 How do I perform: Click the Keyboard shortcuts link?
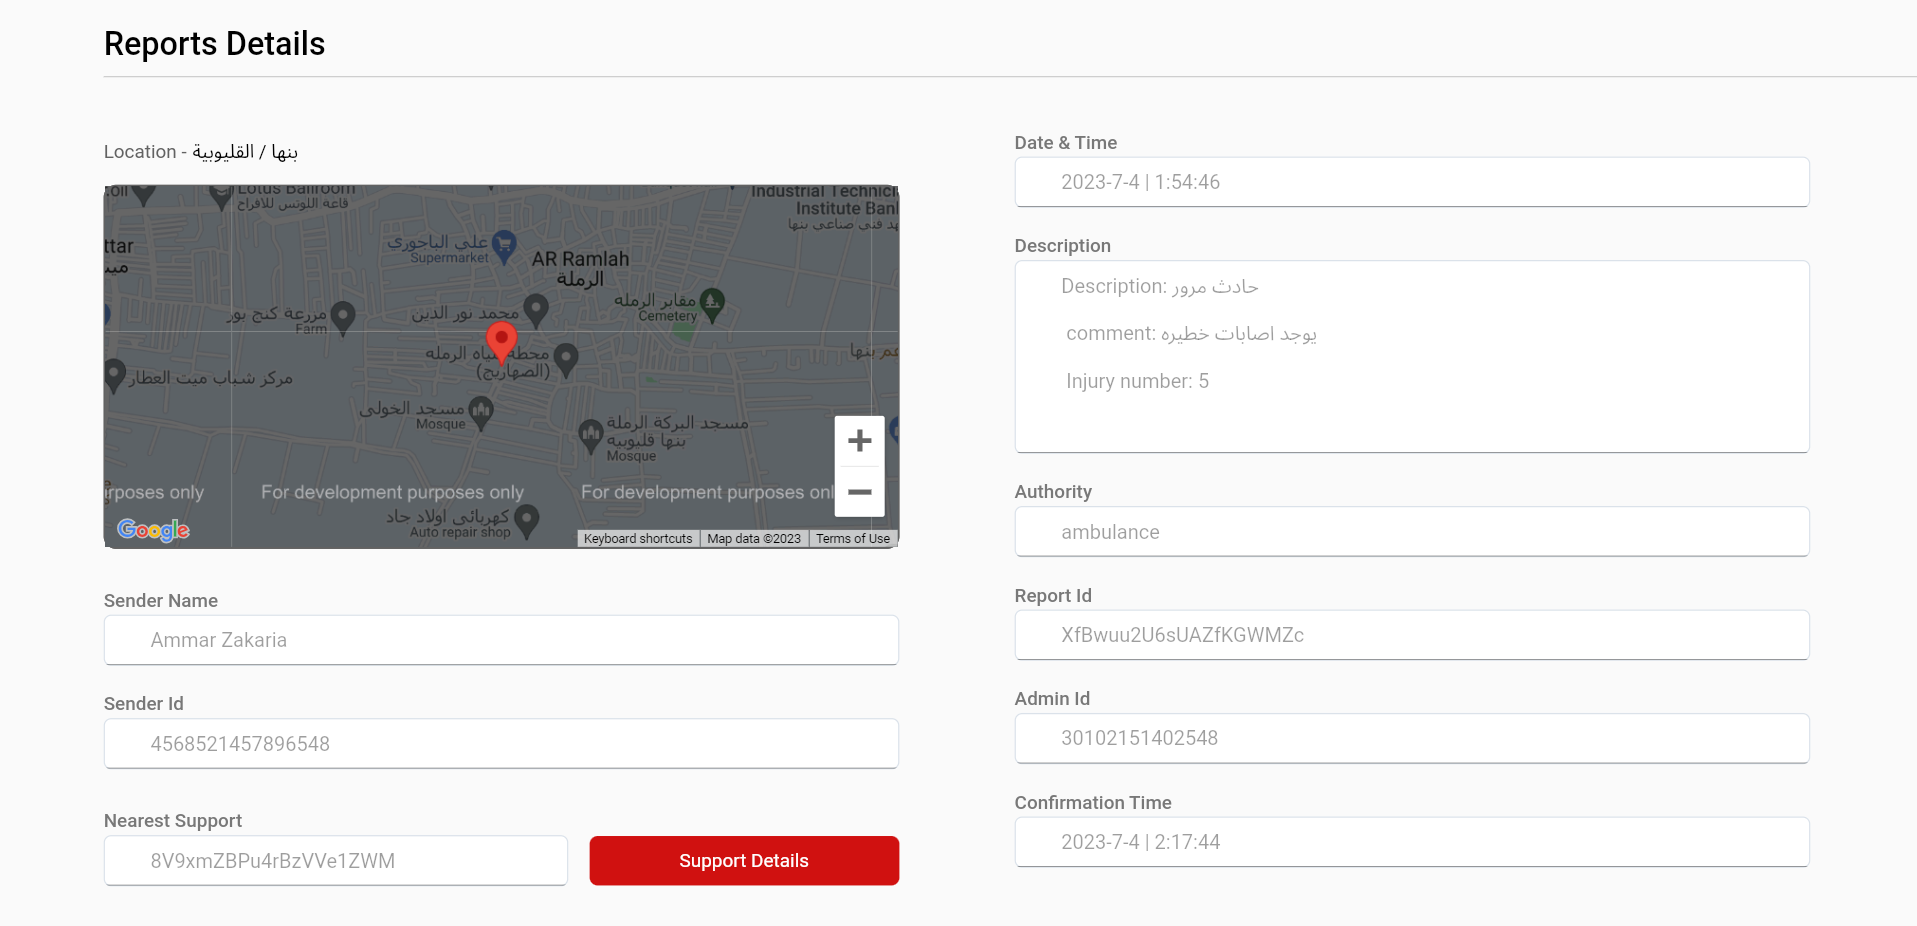click(637, 538)
